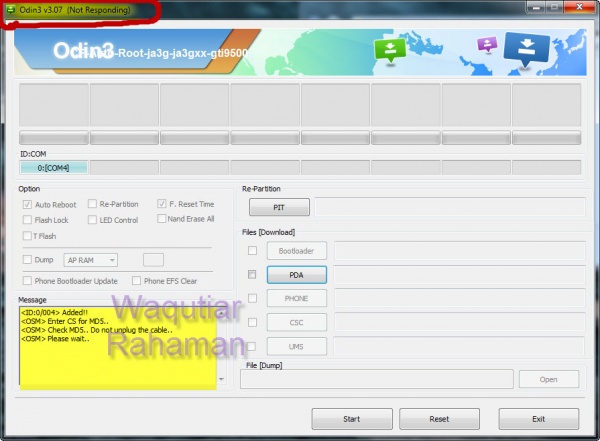
Task: Enable the Phone EFS Clear checkbox
Action: tap(136, 281)
